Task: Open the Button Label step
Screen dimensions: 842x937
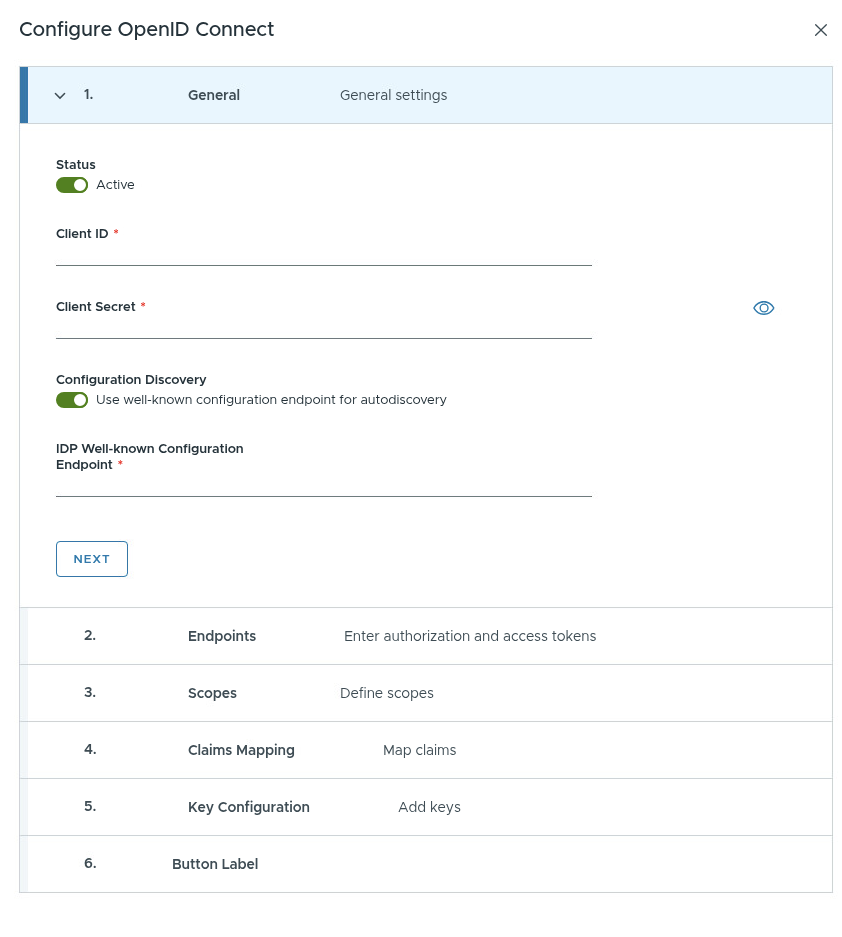Action: 215,864
